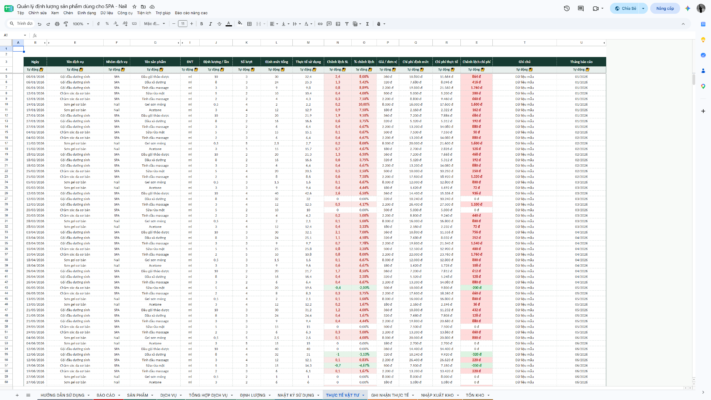Open text rotation dropdown
Screen dimensions: 711x400
(307, 24)
